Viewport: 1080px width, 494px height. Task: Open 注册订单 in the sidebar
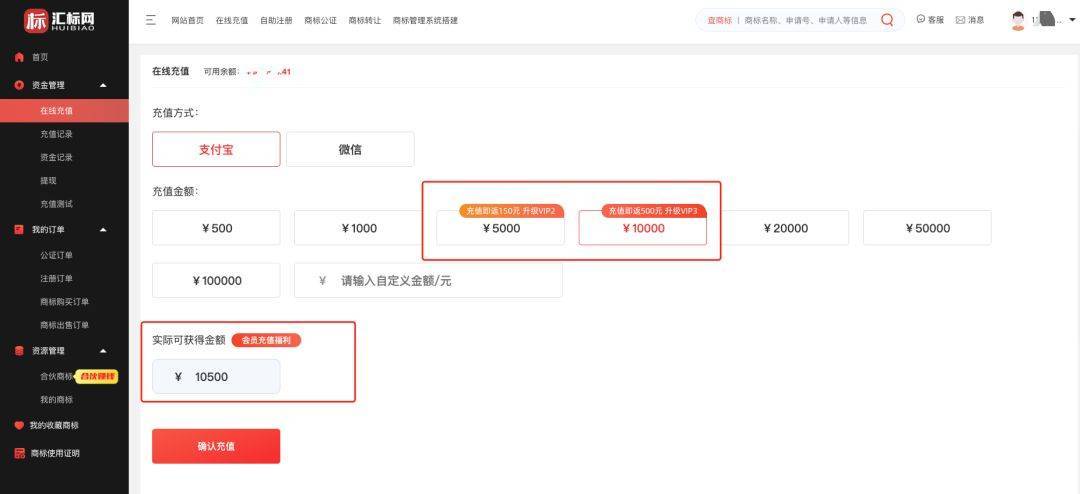click(x=56, y=279)
